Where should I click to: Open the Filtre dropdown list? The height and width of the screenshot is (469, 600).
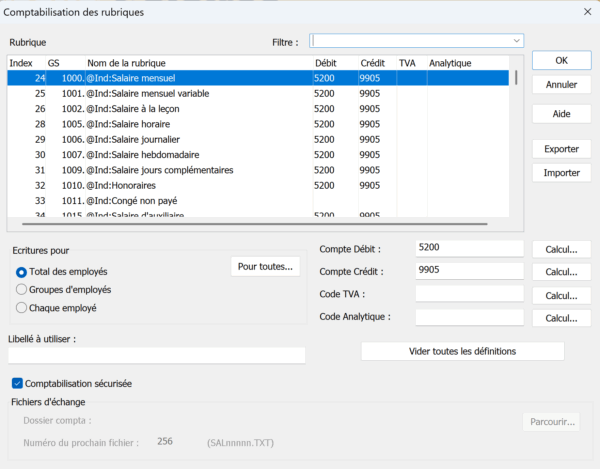click(516, 41)
